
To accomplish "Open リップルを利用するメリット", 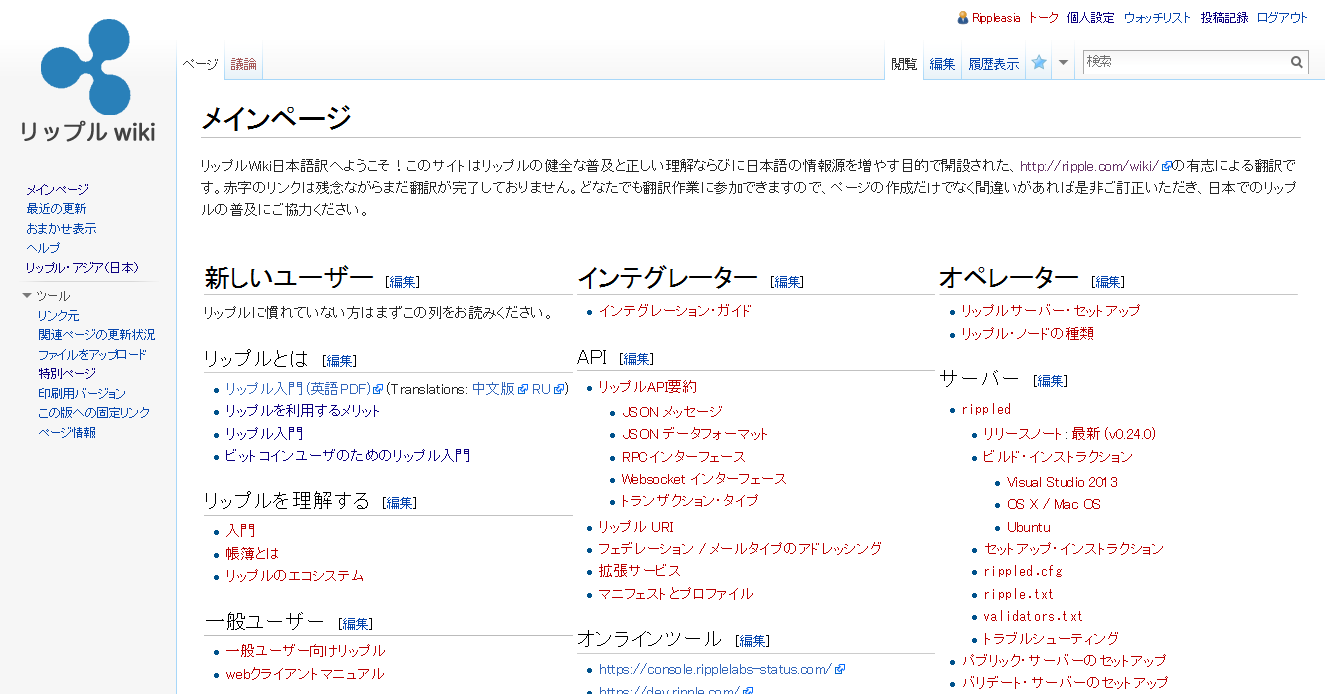I will click(x=303, y=411).
